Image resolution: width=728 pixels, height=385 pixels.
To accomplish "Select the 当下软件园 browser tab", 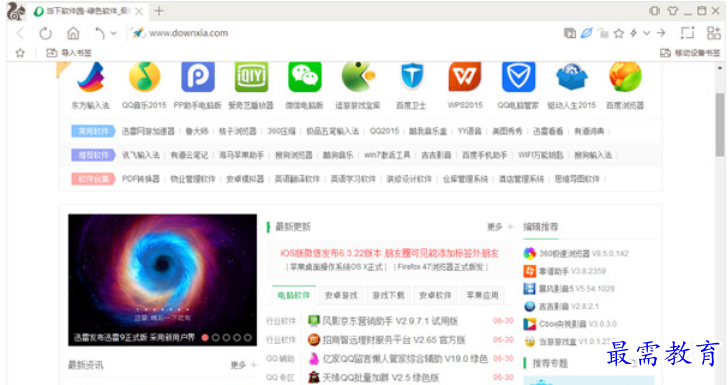I will click(88, 11).
